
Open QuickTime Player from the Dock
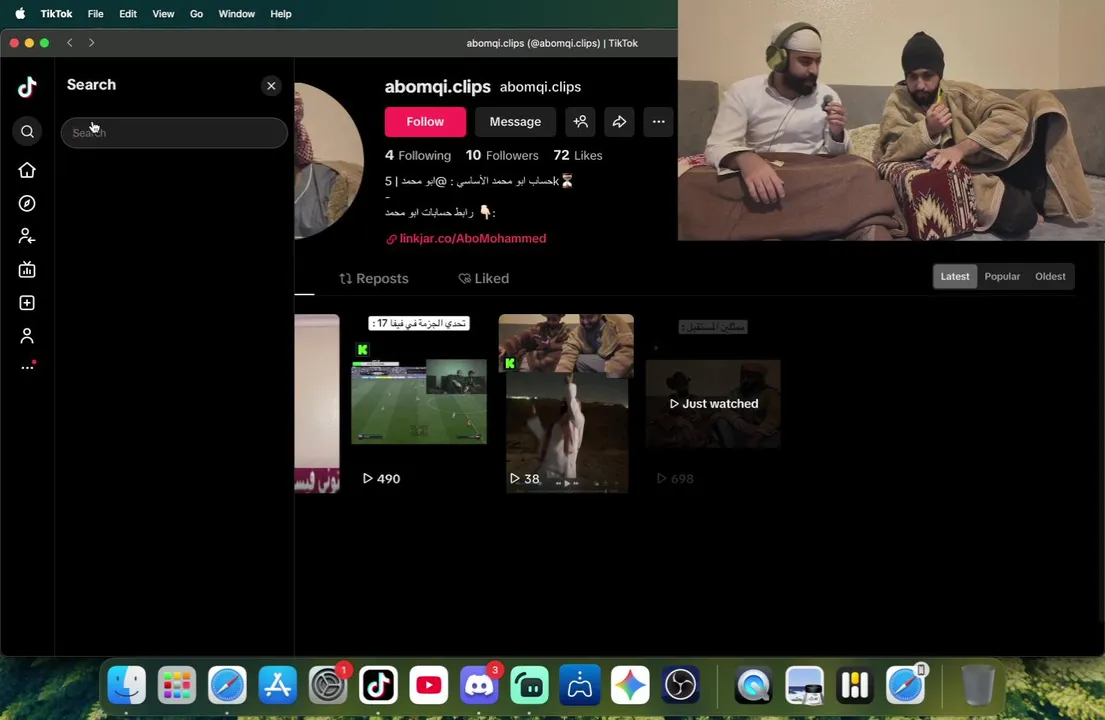753,685
